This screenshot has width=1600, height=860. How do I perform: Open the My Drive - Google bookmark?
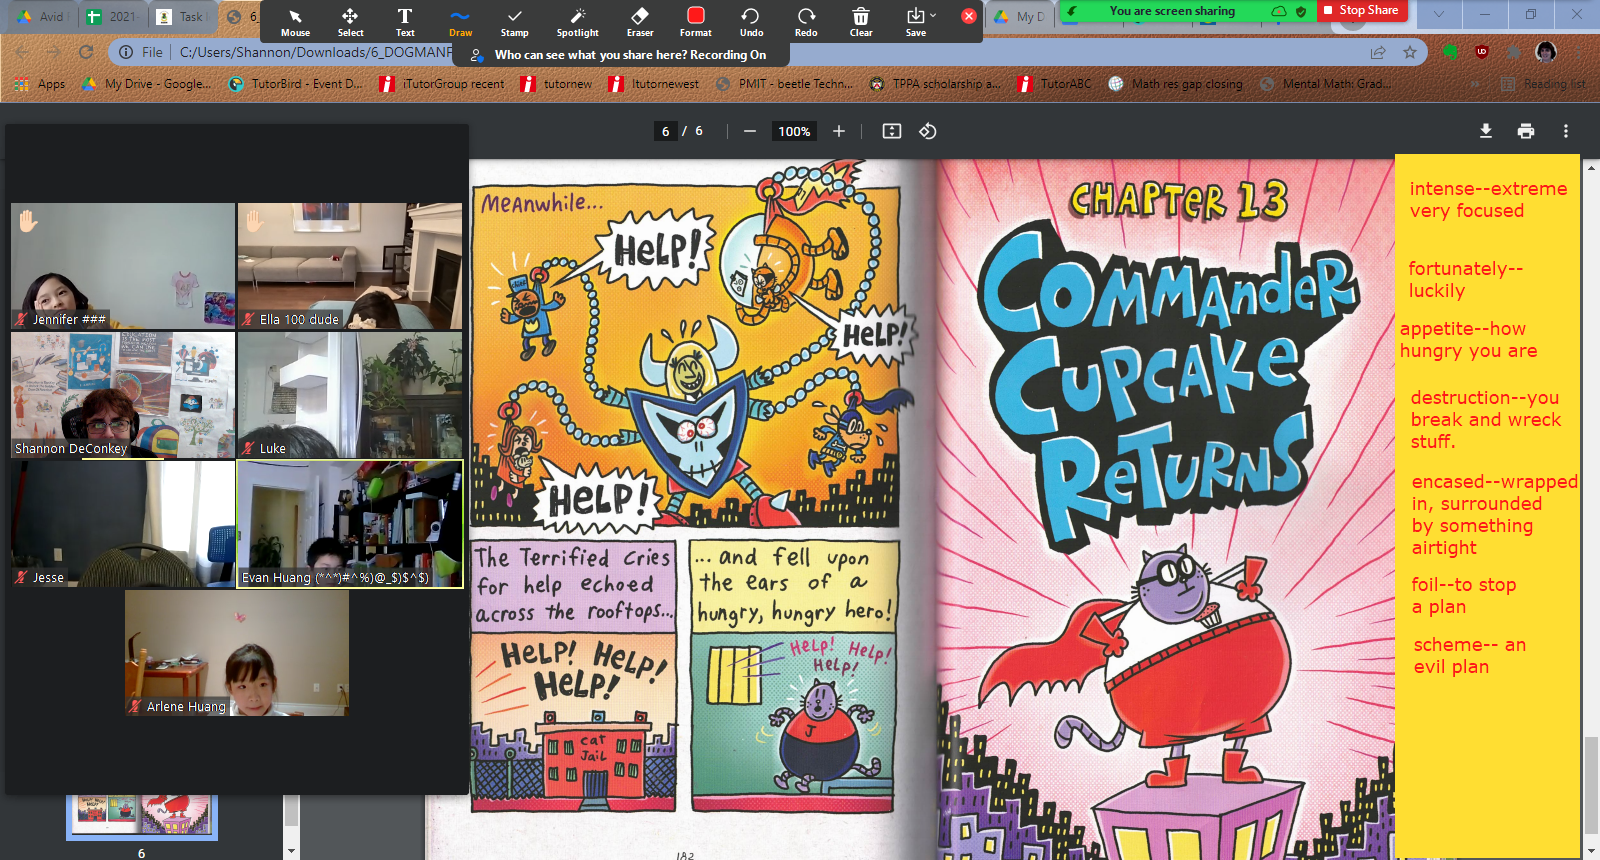(x=146, y=84)
